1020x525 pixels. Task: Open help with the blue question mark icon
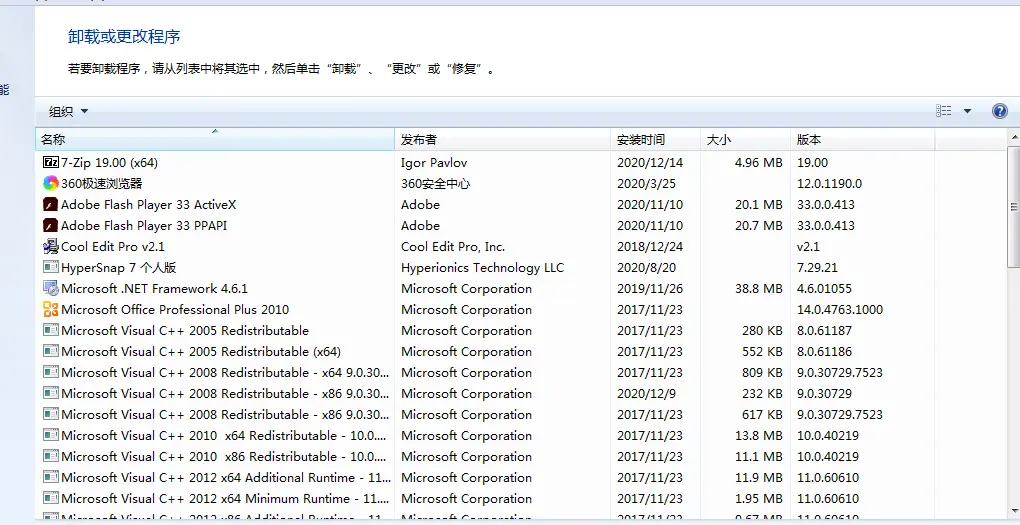999,111
